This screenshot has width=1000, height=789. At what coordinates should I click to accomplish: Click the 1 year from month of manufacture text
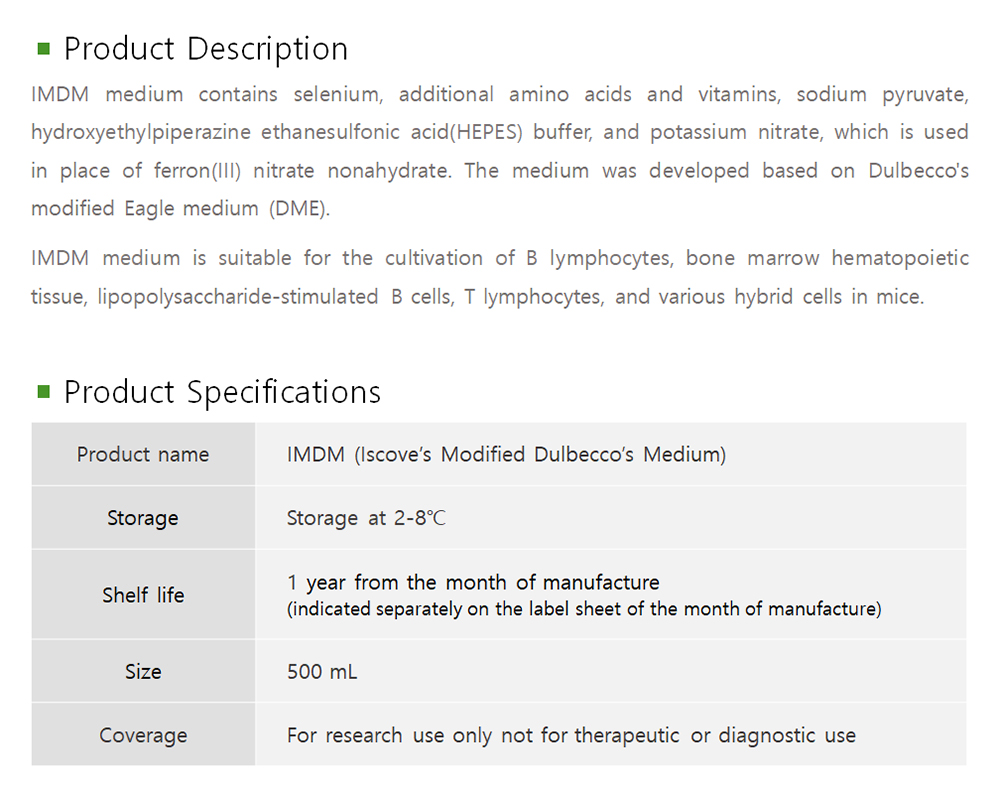473,582
